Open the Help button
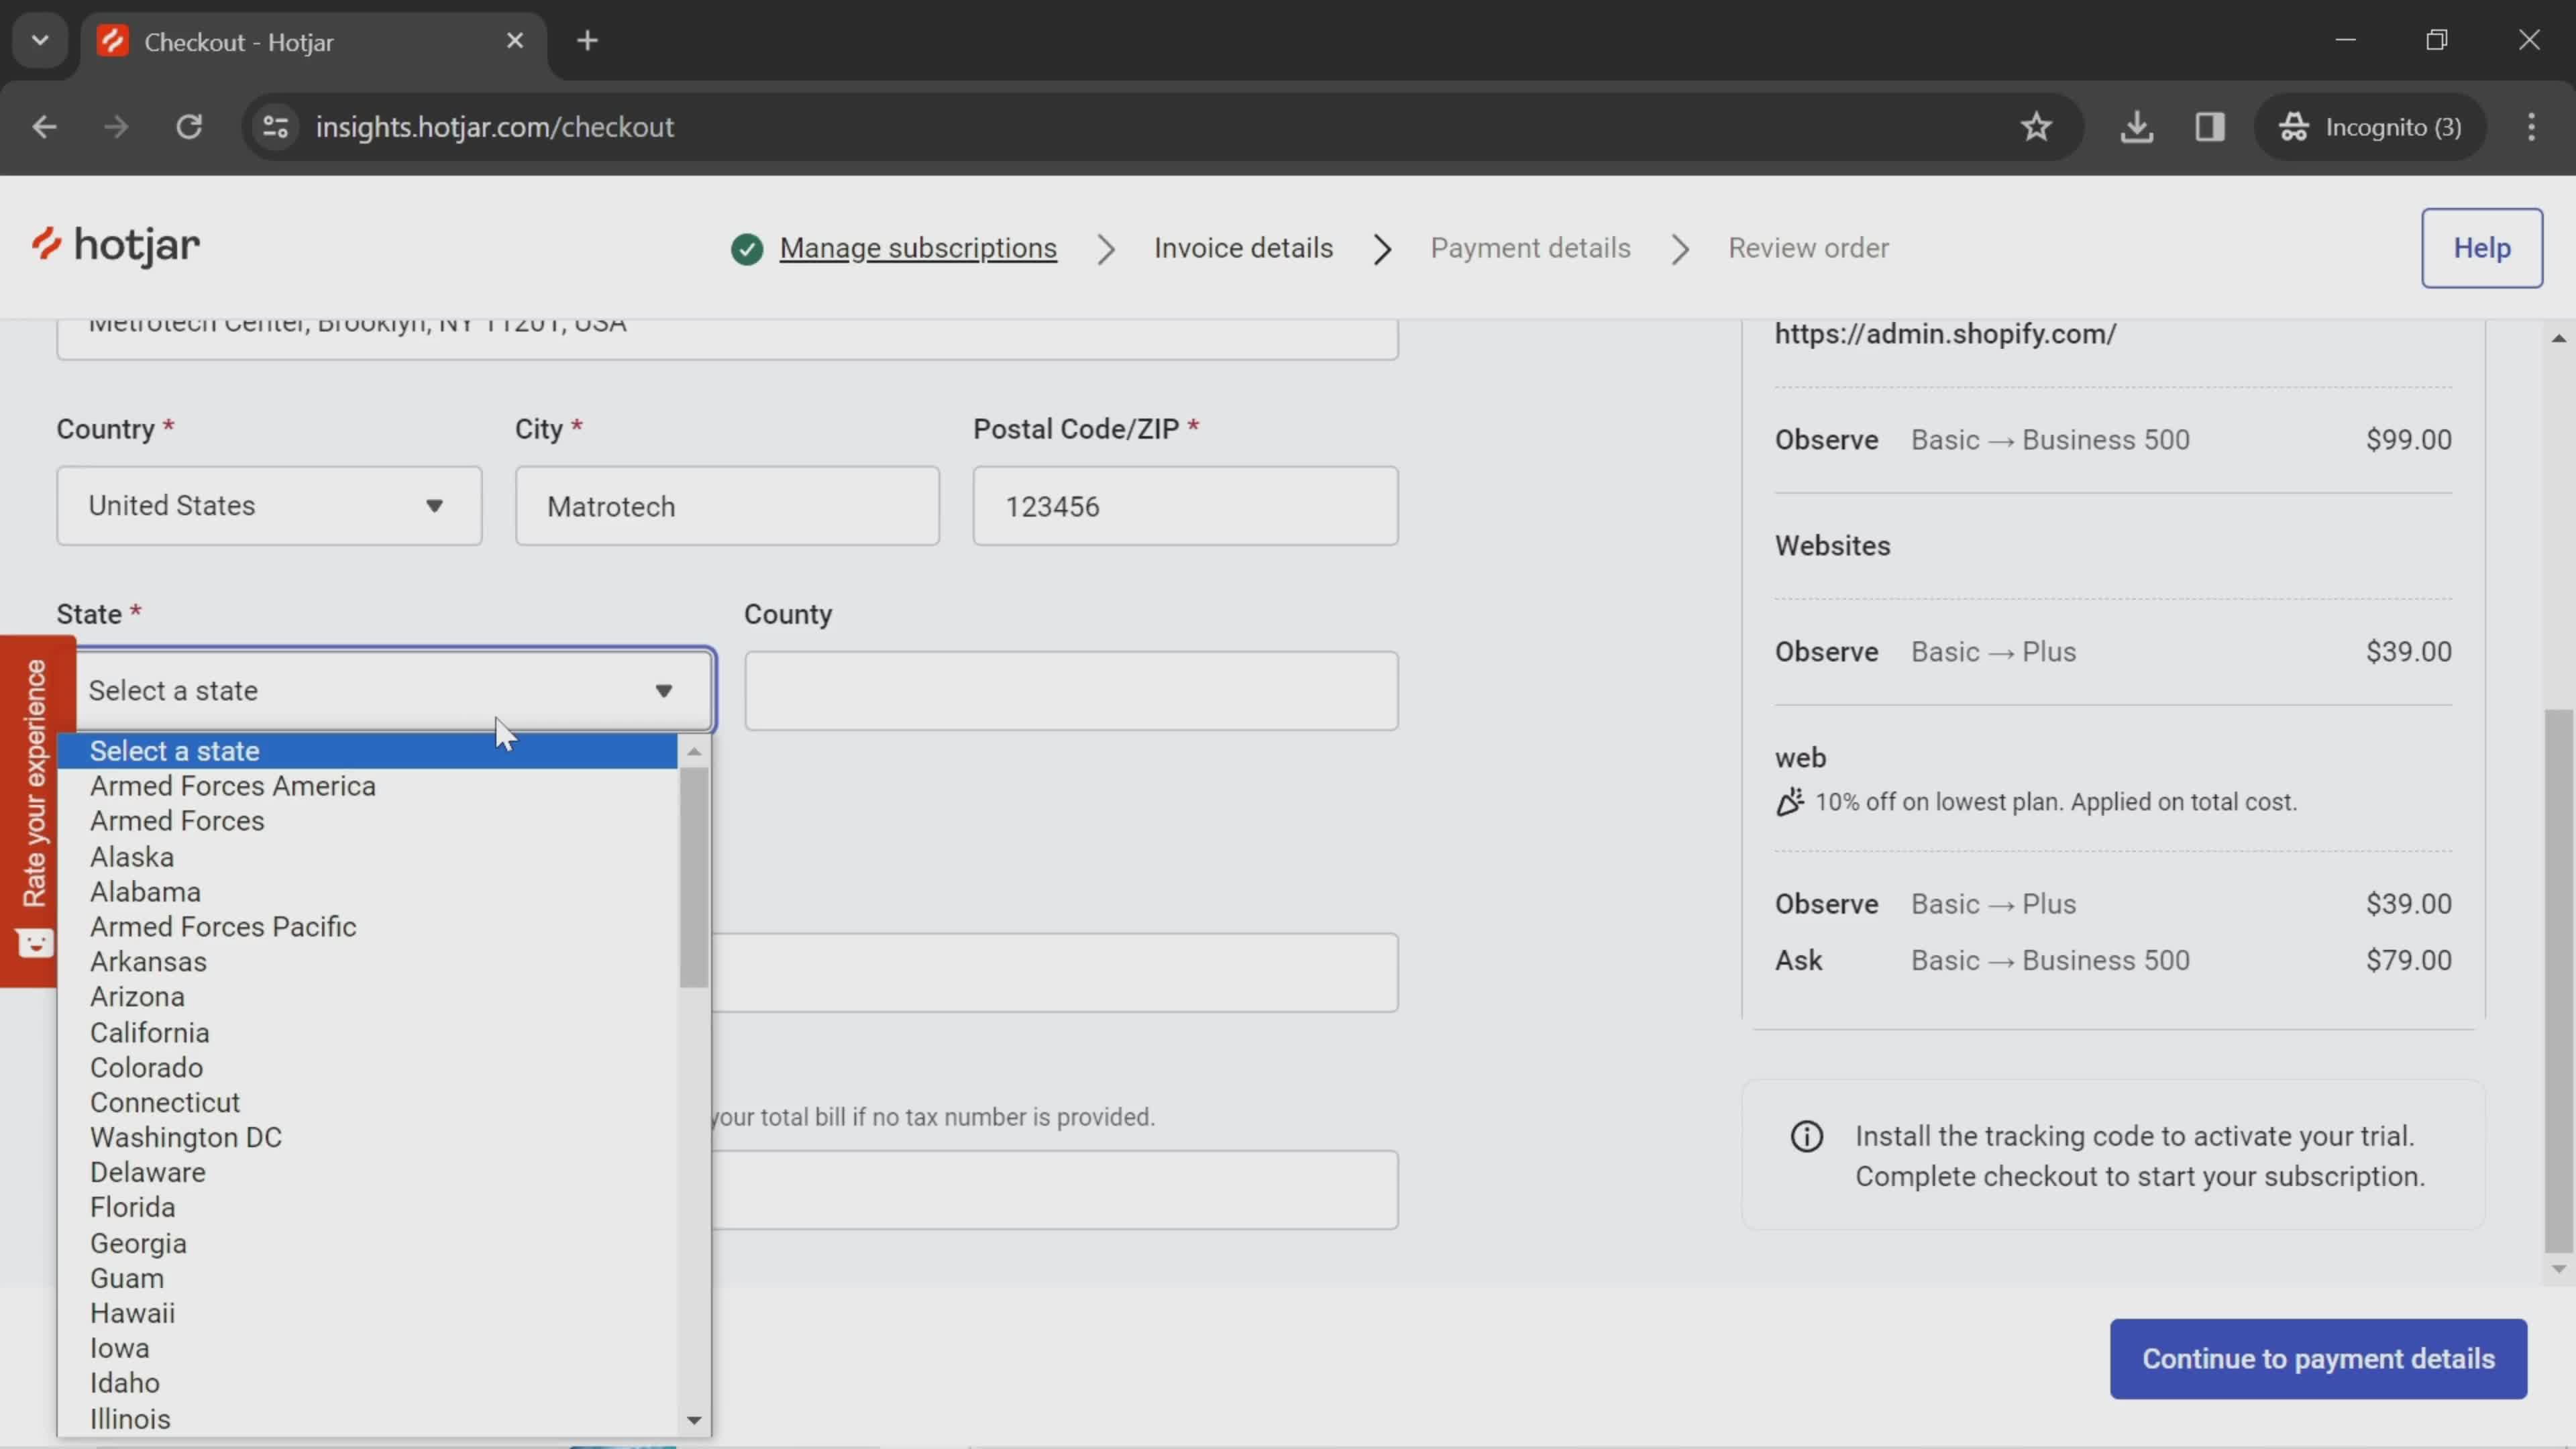Viewport: 2576px width, 1449px height. point(2481,248)
